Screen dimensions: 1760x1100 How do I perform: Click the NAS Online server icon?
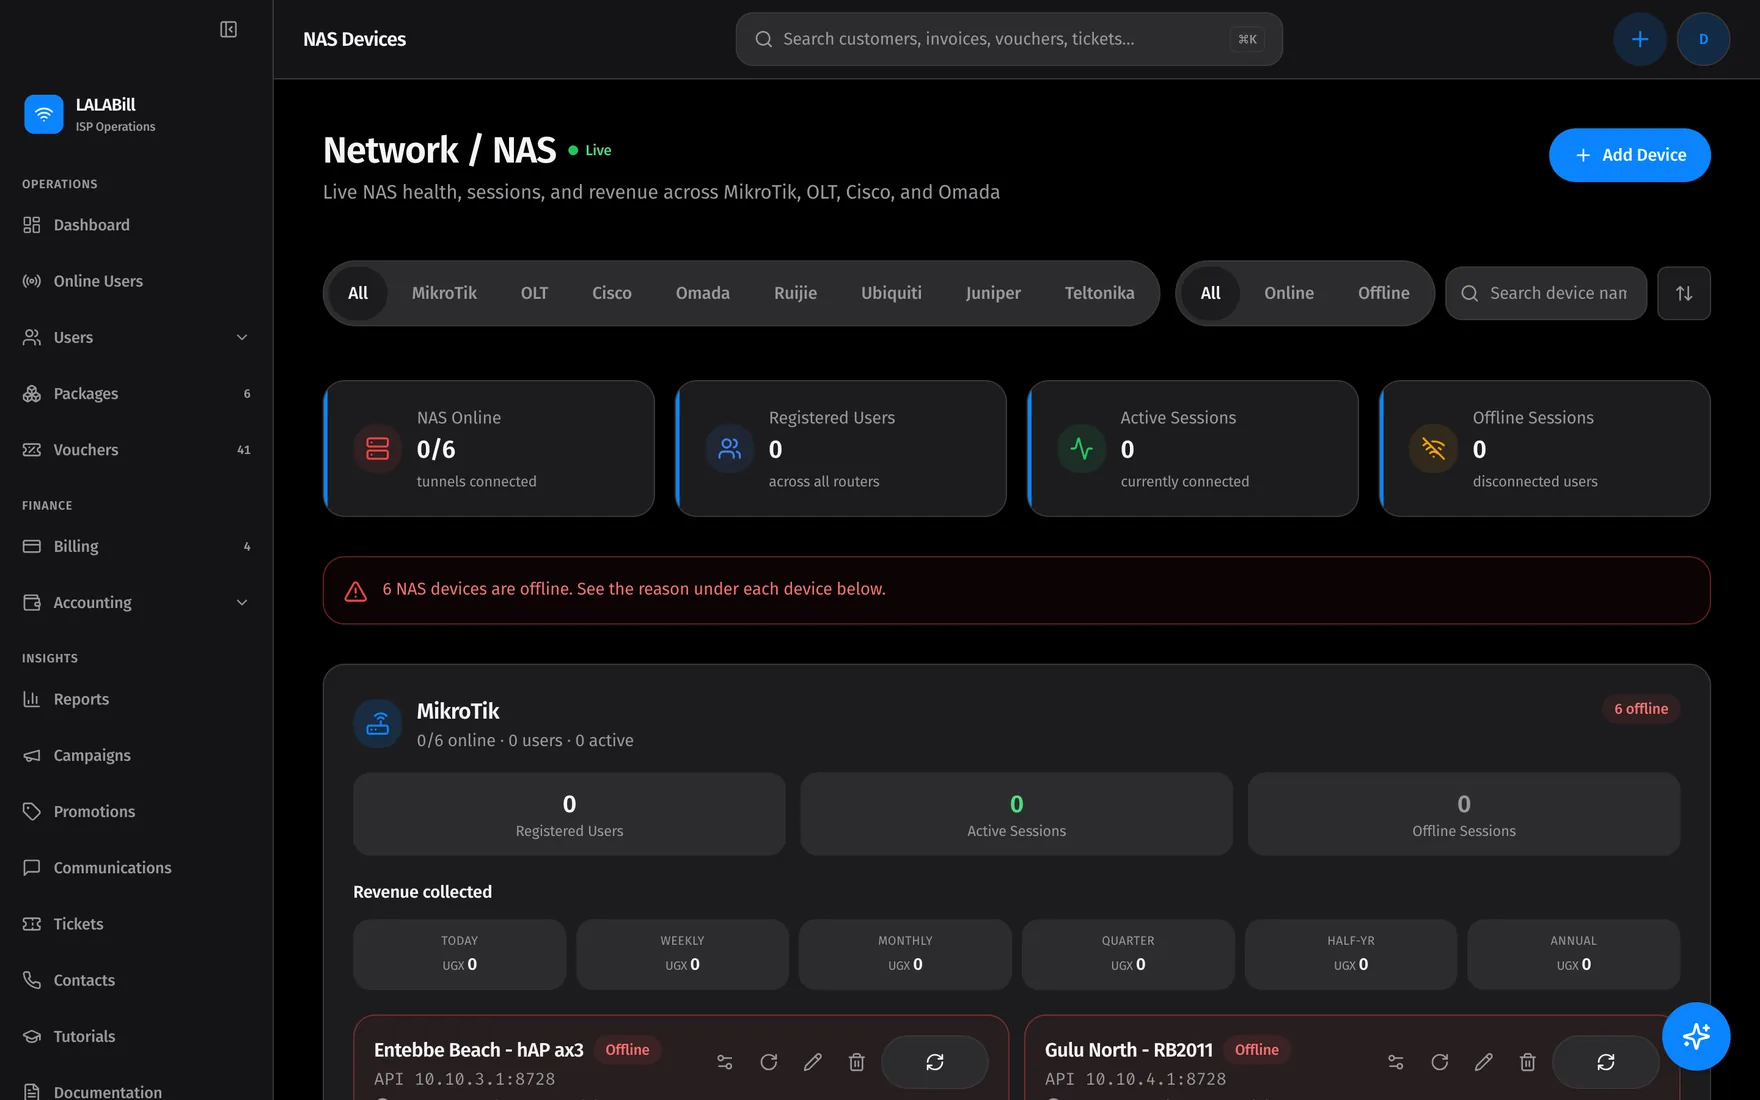(x=378, y=448)
